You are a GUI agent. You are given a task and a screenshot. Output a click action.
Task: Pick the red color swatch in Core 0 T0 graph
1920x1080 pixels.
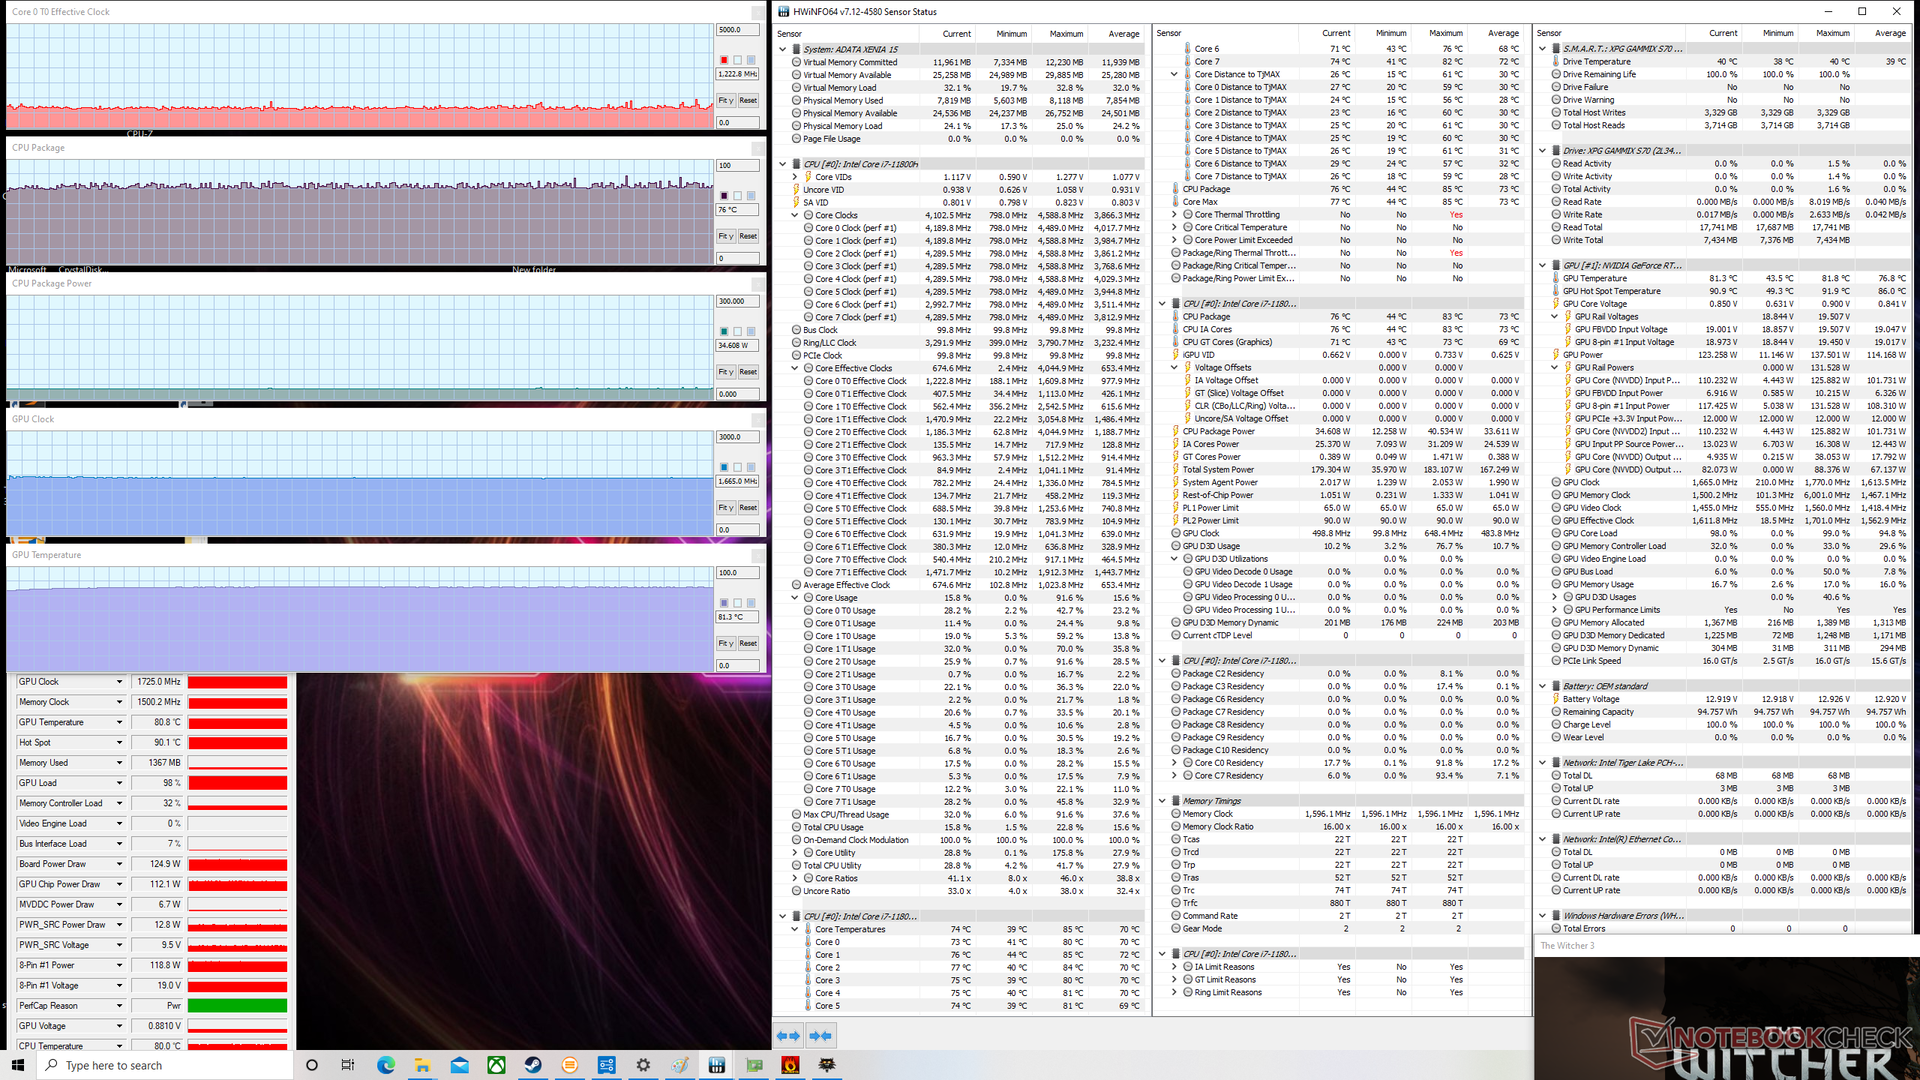coord(724,60)
